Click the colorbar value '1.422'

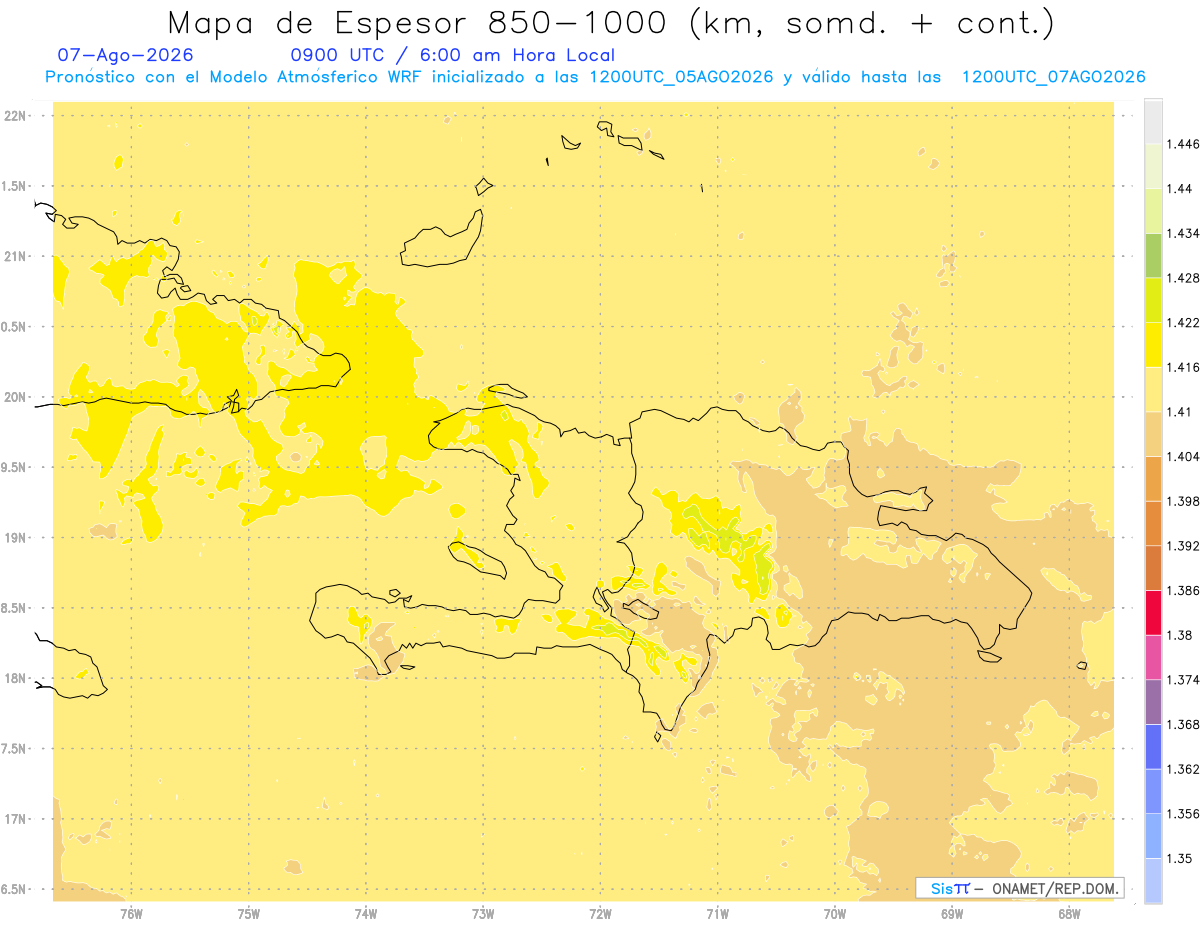click(x=1182, y=322)
